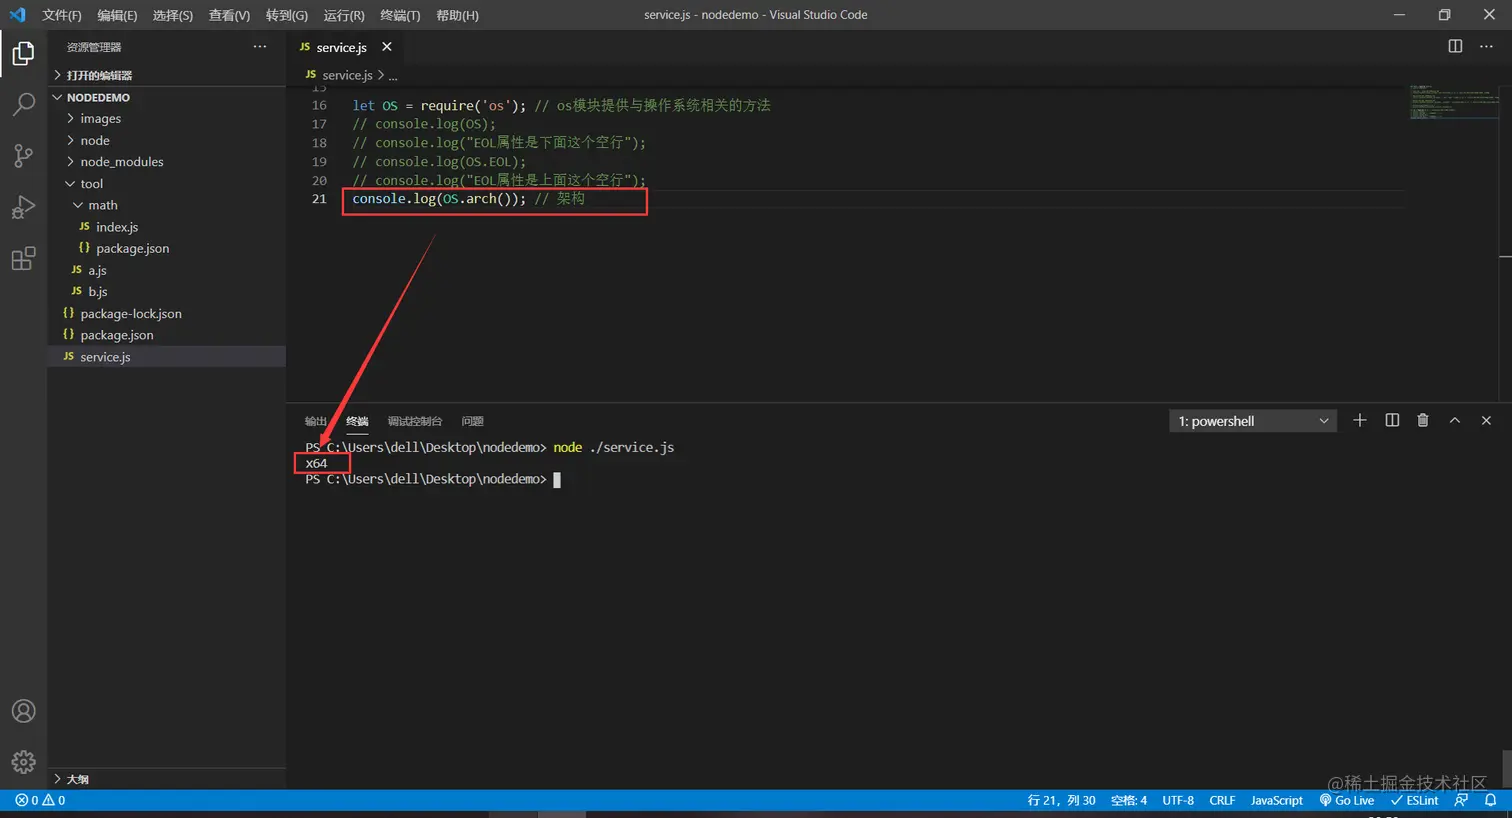Viewport: 1512px width, 818px height.
Task: Open the Search view in activity bar
Action: click(23, 104)
